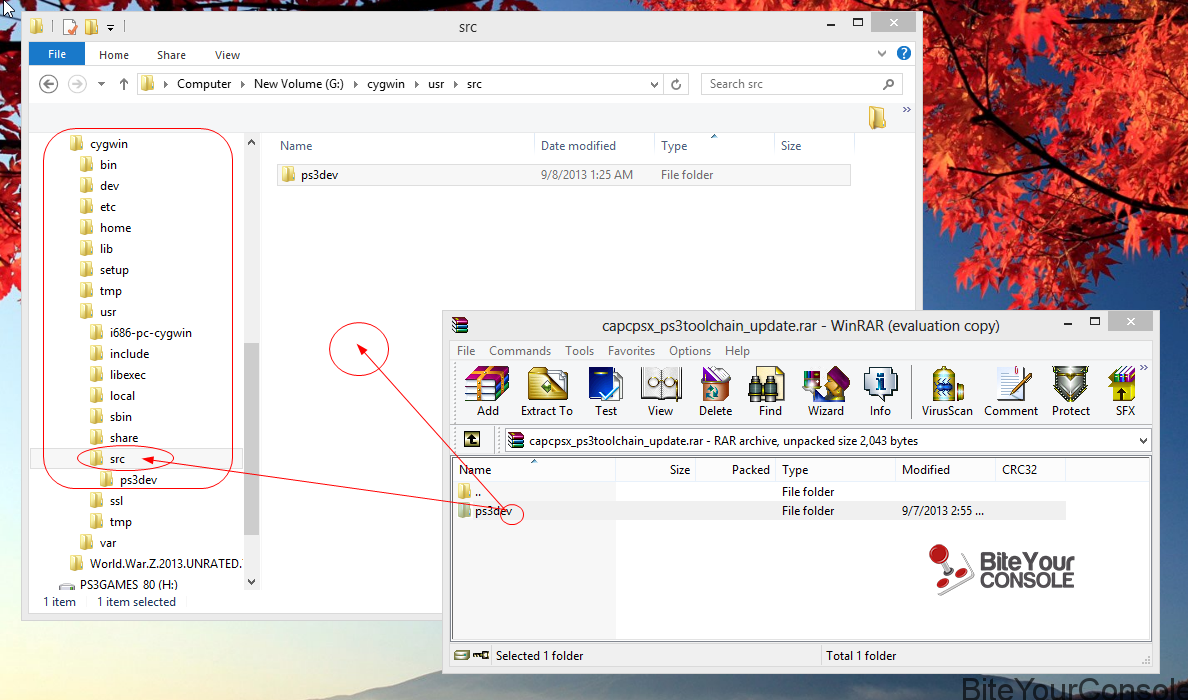
Task: Select the home folder in tree
Action: click(x=105, y=227)
